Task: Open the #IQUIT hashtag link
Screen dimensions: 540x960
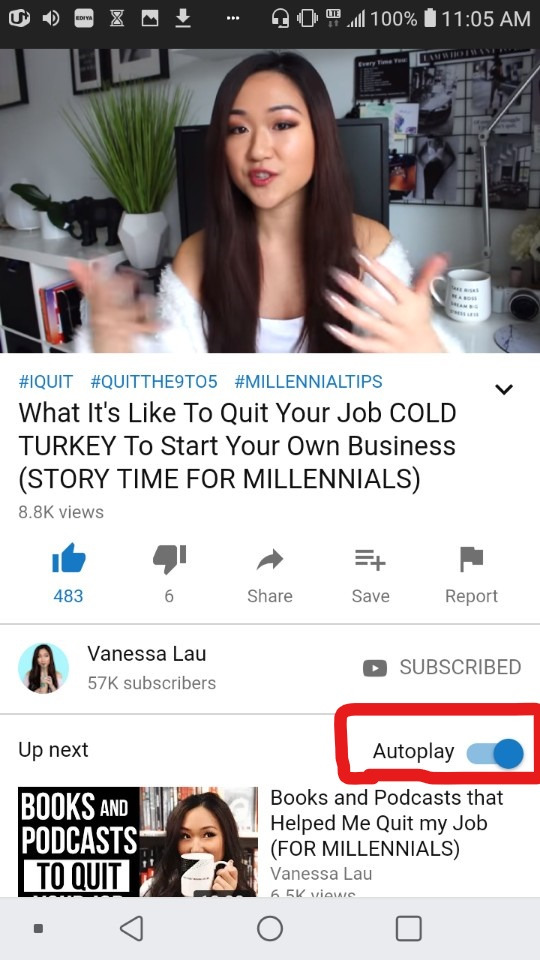Action: click(46, 381)
